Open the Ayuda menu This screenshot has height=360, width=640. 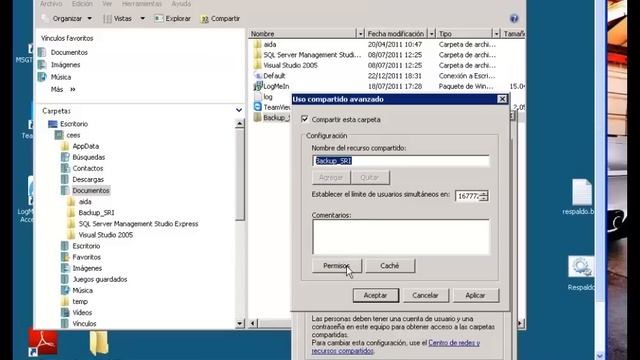(x=181, y=4)
